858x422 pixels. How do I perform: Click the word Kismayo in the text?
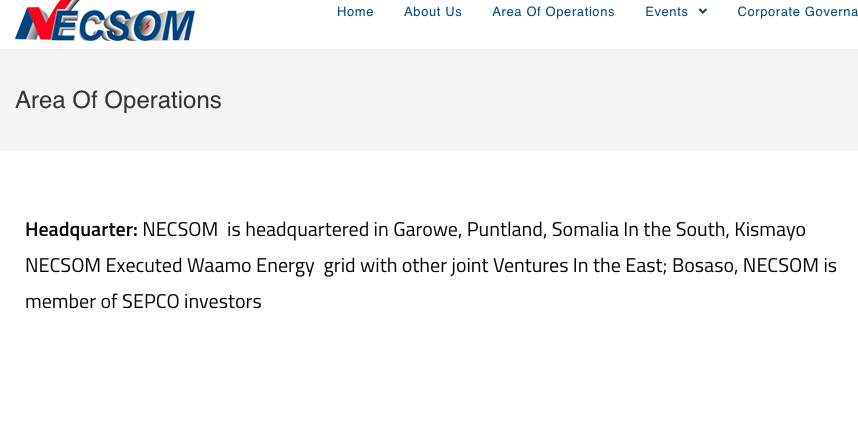(770, 230)
